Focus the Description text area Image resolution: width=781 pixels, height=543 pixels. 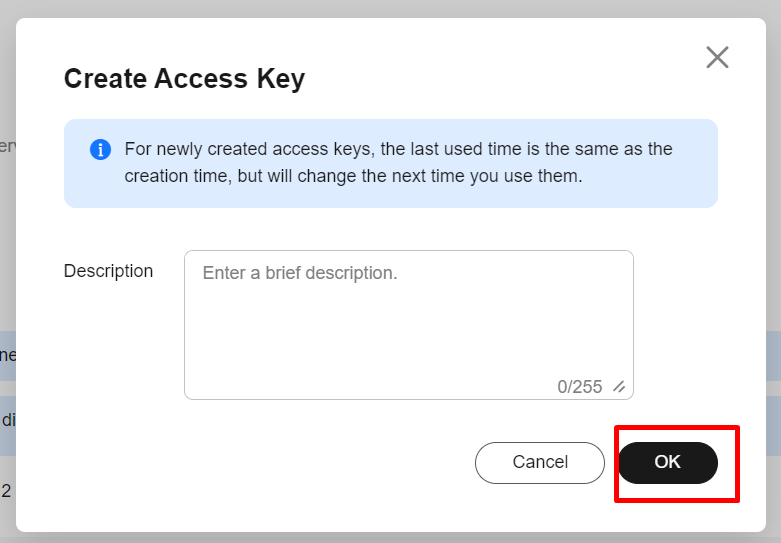[x=408, y=325]
